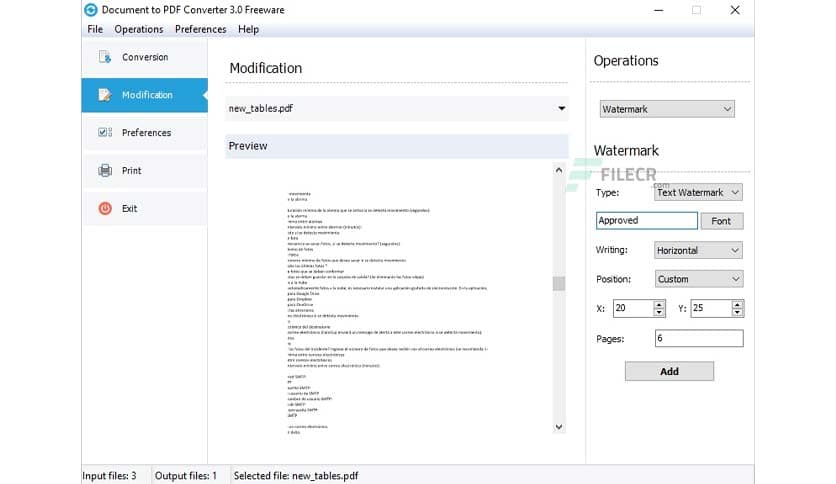Open the Operations menu
Screen dimensions: 836x484
tap(139, 29)
